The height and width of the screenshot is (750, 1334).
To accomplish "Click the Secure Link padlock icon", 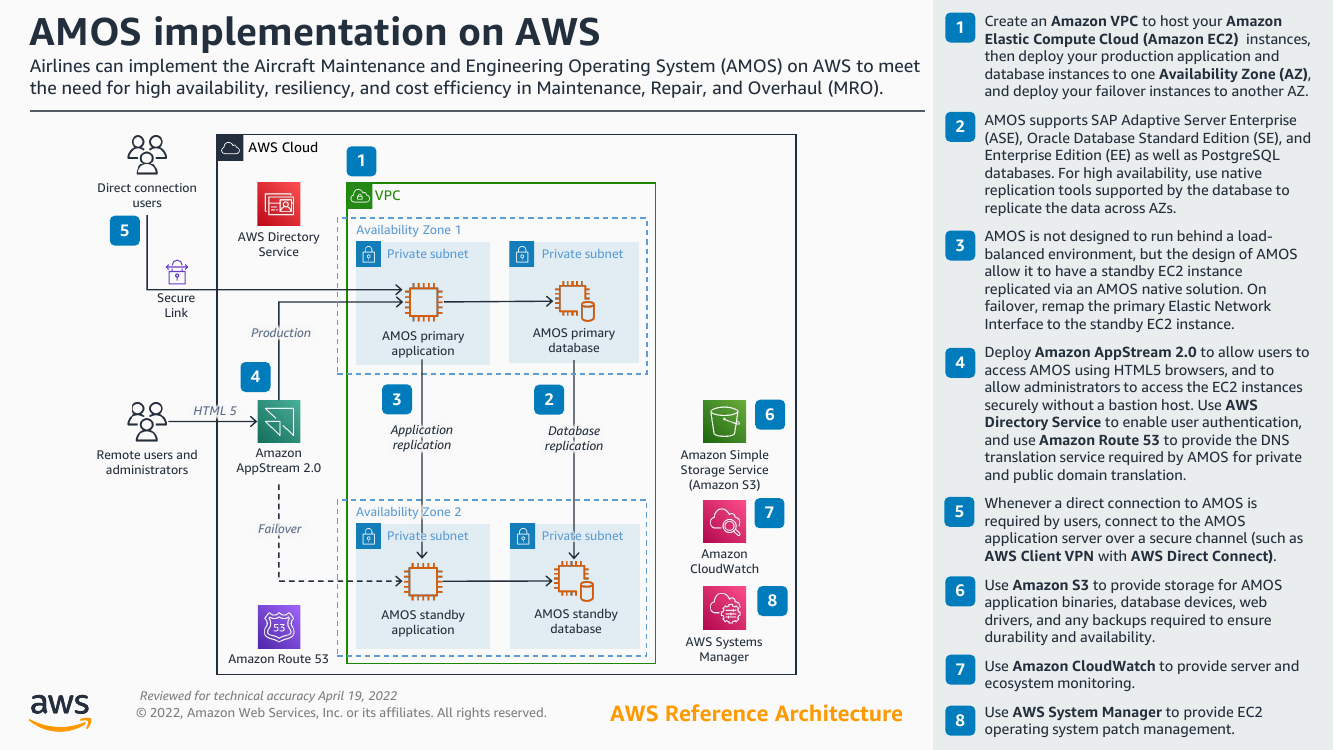I will tap(177, 273).
